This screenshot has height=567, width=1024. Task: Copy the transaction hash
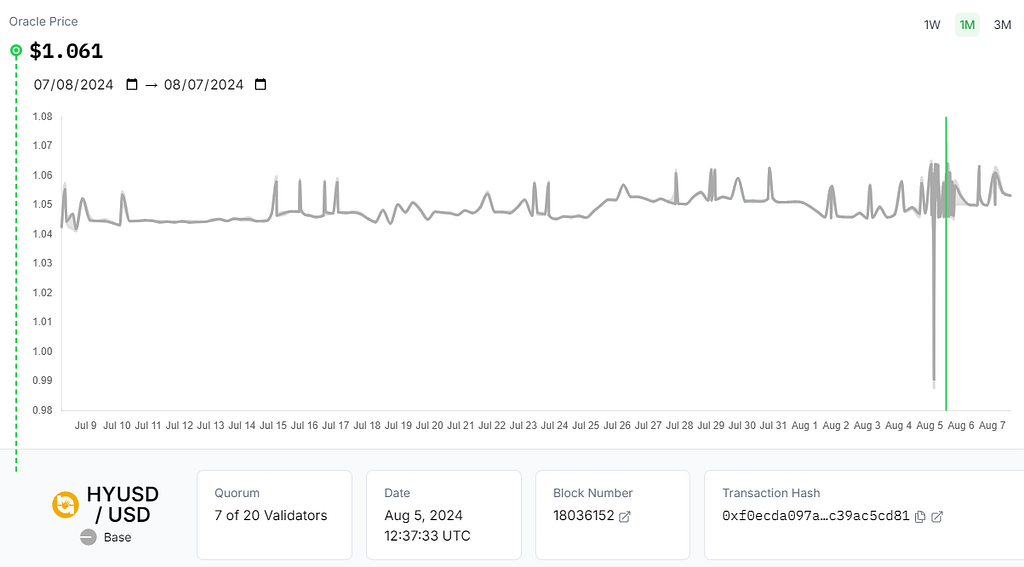coord(920,517)
